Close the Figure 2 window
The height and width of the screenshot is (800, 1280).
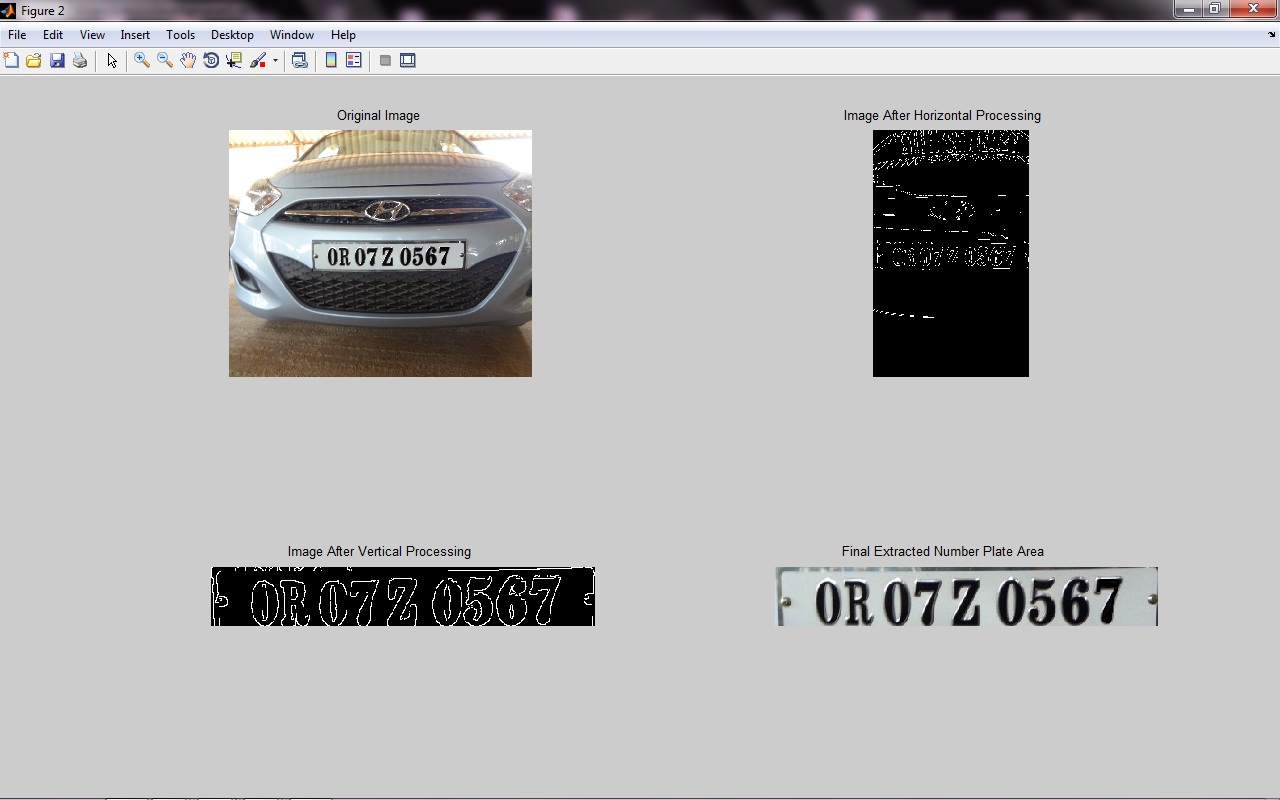(1253, 9)
